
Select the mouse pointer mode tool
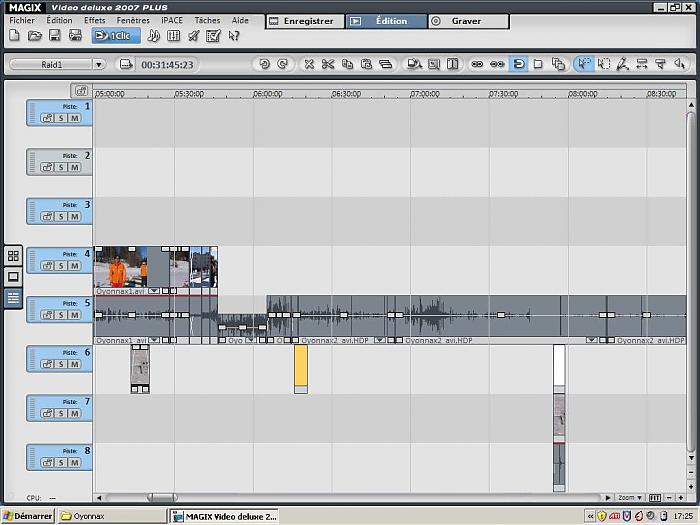click(x=584, y=64)
